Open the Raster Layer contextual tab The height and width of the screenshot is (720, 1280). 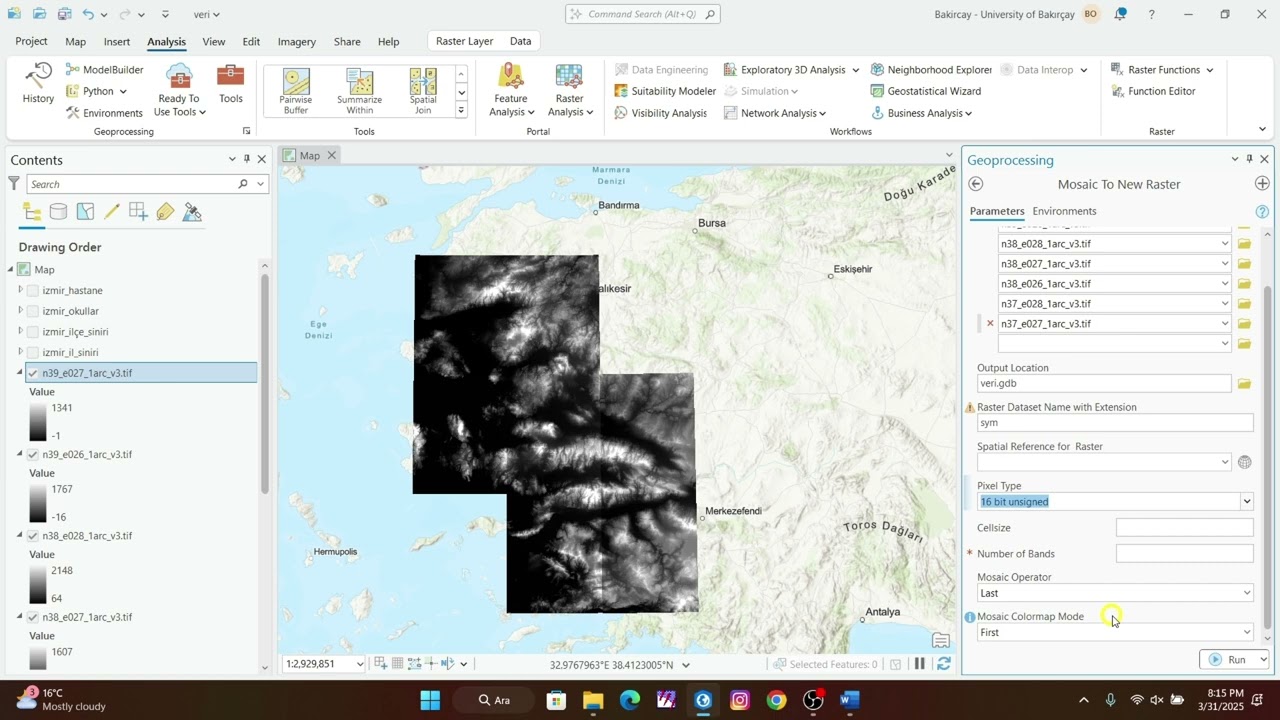point(465,41)
